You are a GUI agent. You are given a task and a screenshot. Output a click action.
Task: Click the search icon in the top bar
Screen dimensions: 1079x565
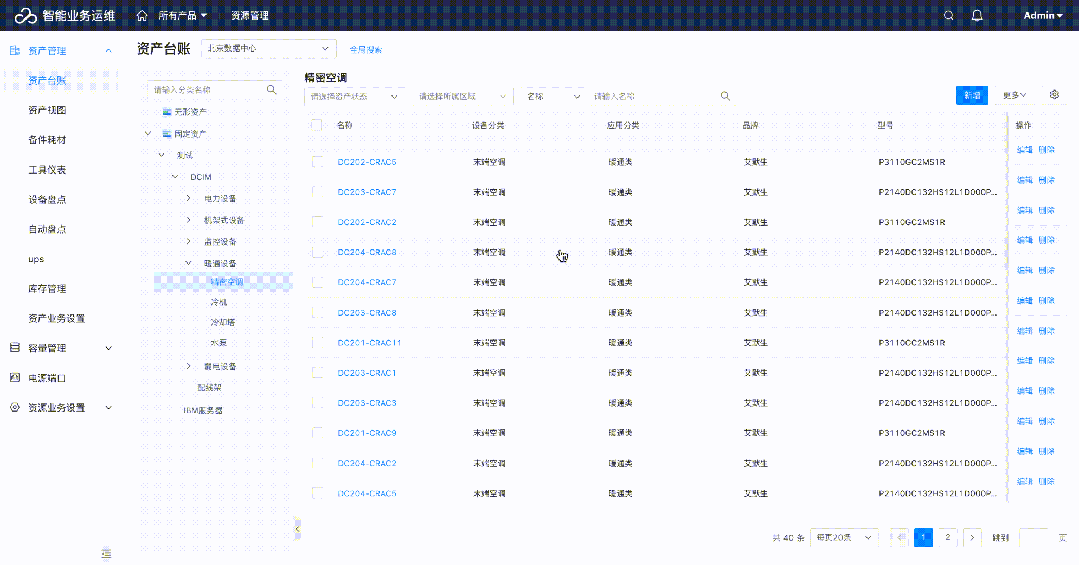coord(949,16)
